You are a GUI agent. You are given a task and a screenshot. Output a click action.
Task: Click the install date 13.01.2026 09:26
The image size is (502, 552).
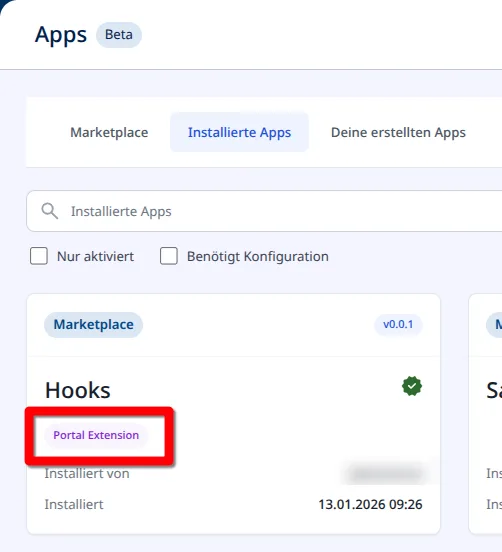coord(370,504)
